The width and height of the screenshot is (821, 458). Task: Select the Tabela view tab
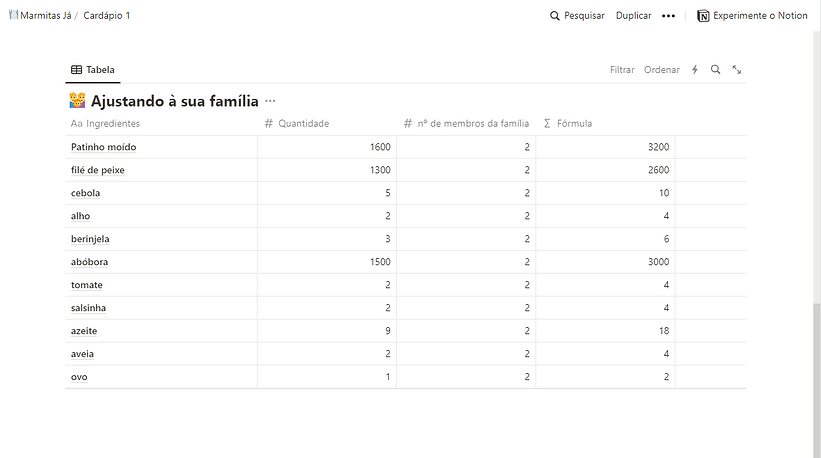[93, 70]
